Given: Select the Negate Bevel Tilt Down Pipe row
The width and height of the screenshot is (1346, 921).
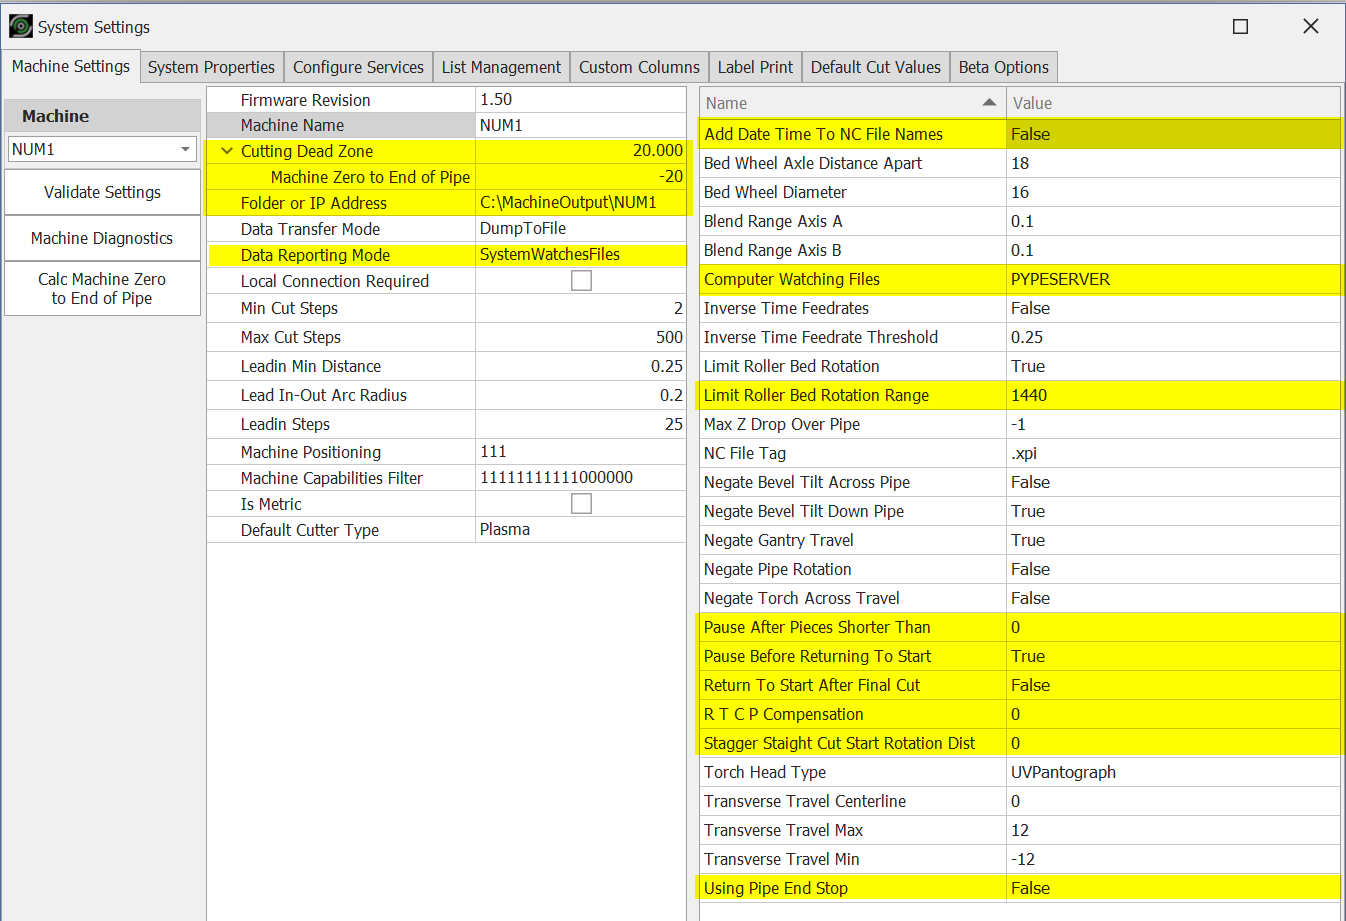Looking at the screenshot, I should point(1020,511).
